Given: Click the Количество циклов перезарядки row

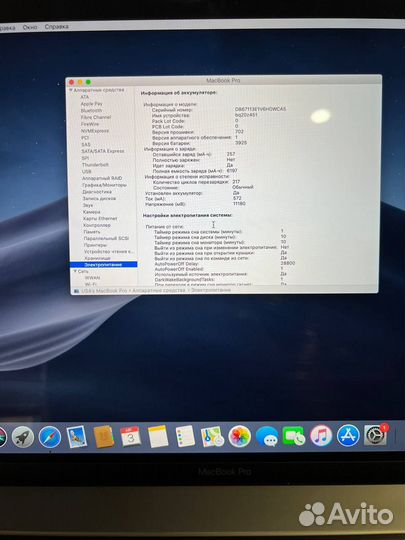Looking at the screenshot, I should coord(197,182).
